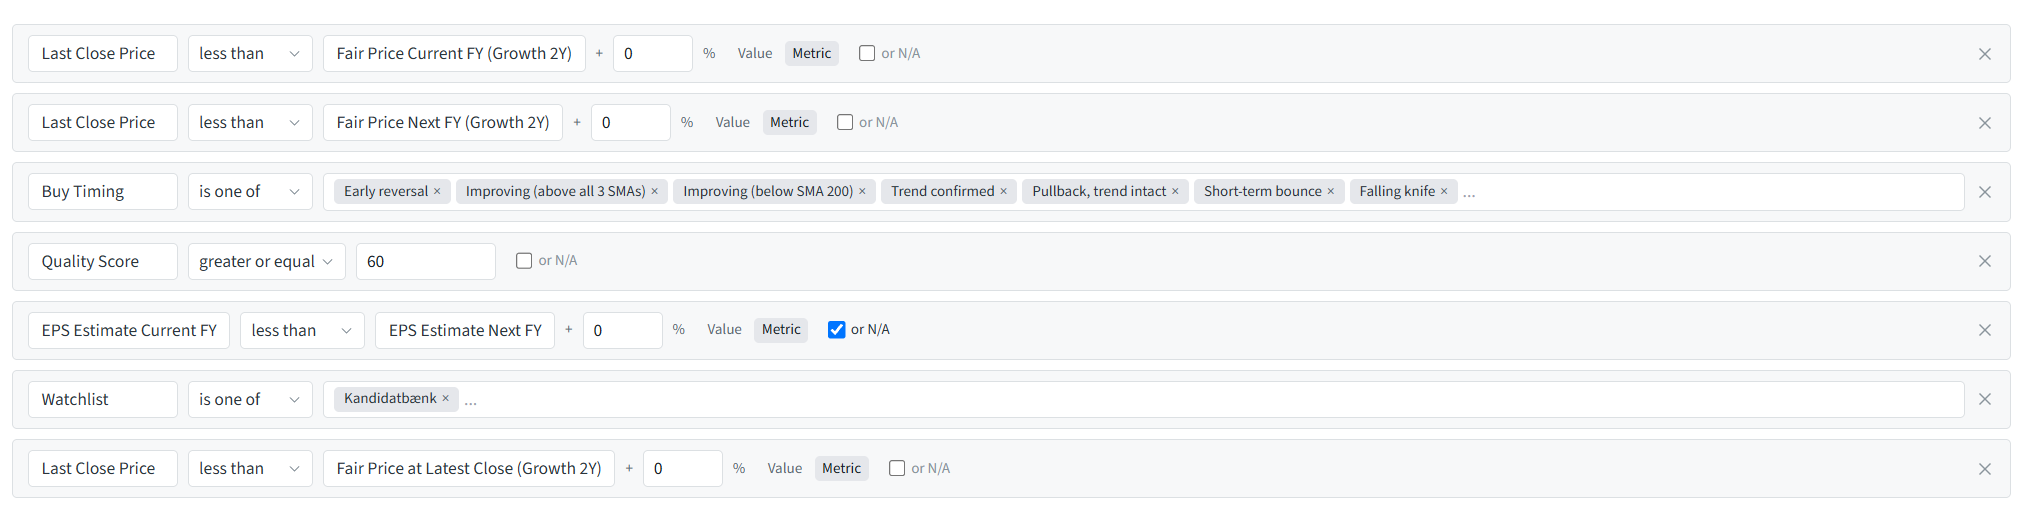Select Value mode in Fair Price at Latest Close row

click(x=785, y=469)
